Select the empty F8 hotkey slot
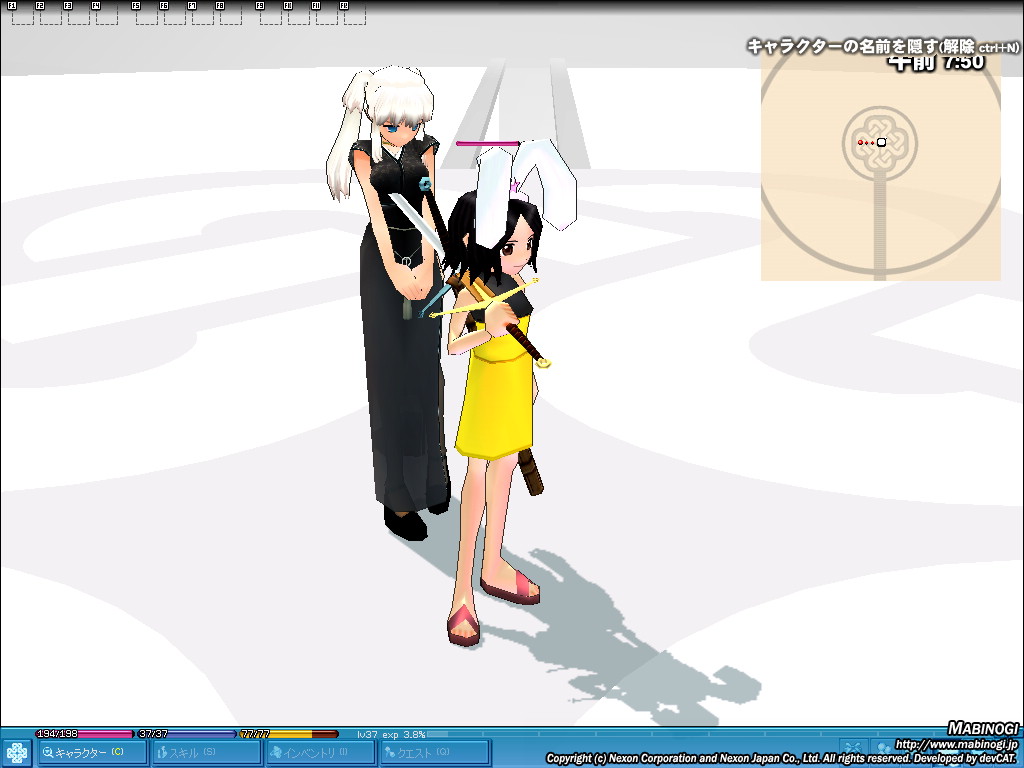 click(x=231, y=14)
